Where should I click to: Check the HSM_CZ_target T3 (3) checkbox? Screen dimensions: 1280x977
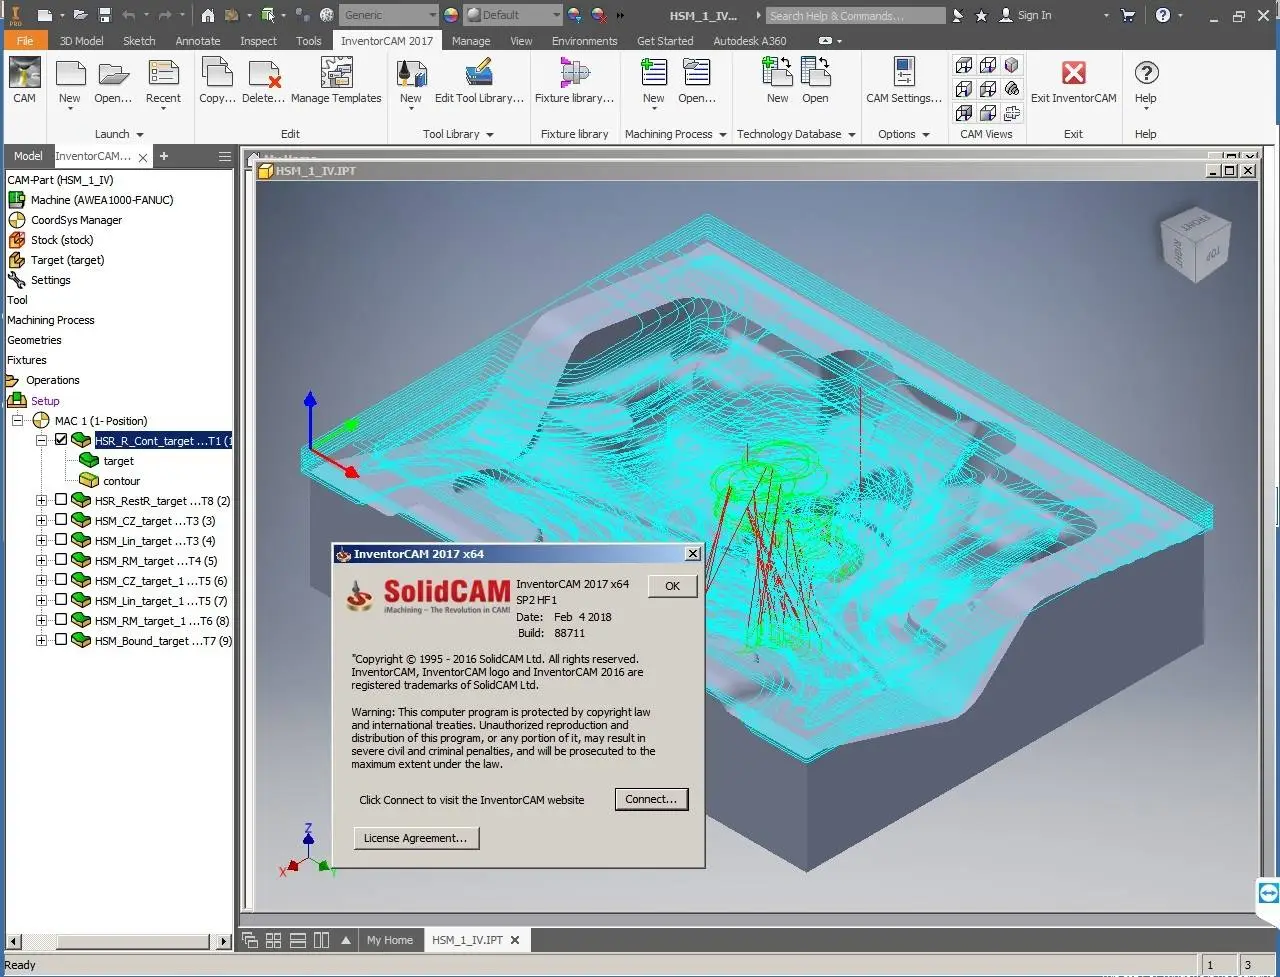click(61, 519)
